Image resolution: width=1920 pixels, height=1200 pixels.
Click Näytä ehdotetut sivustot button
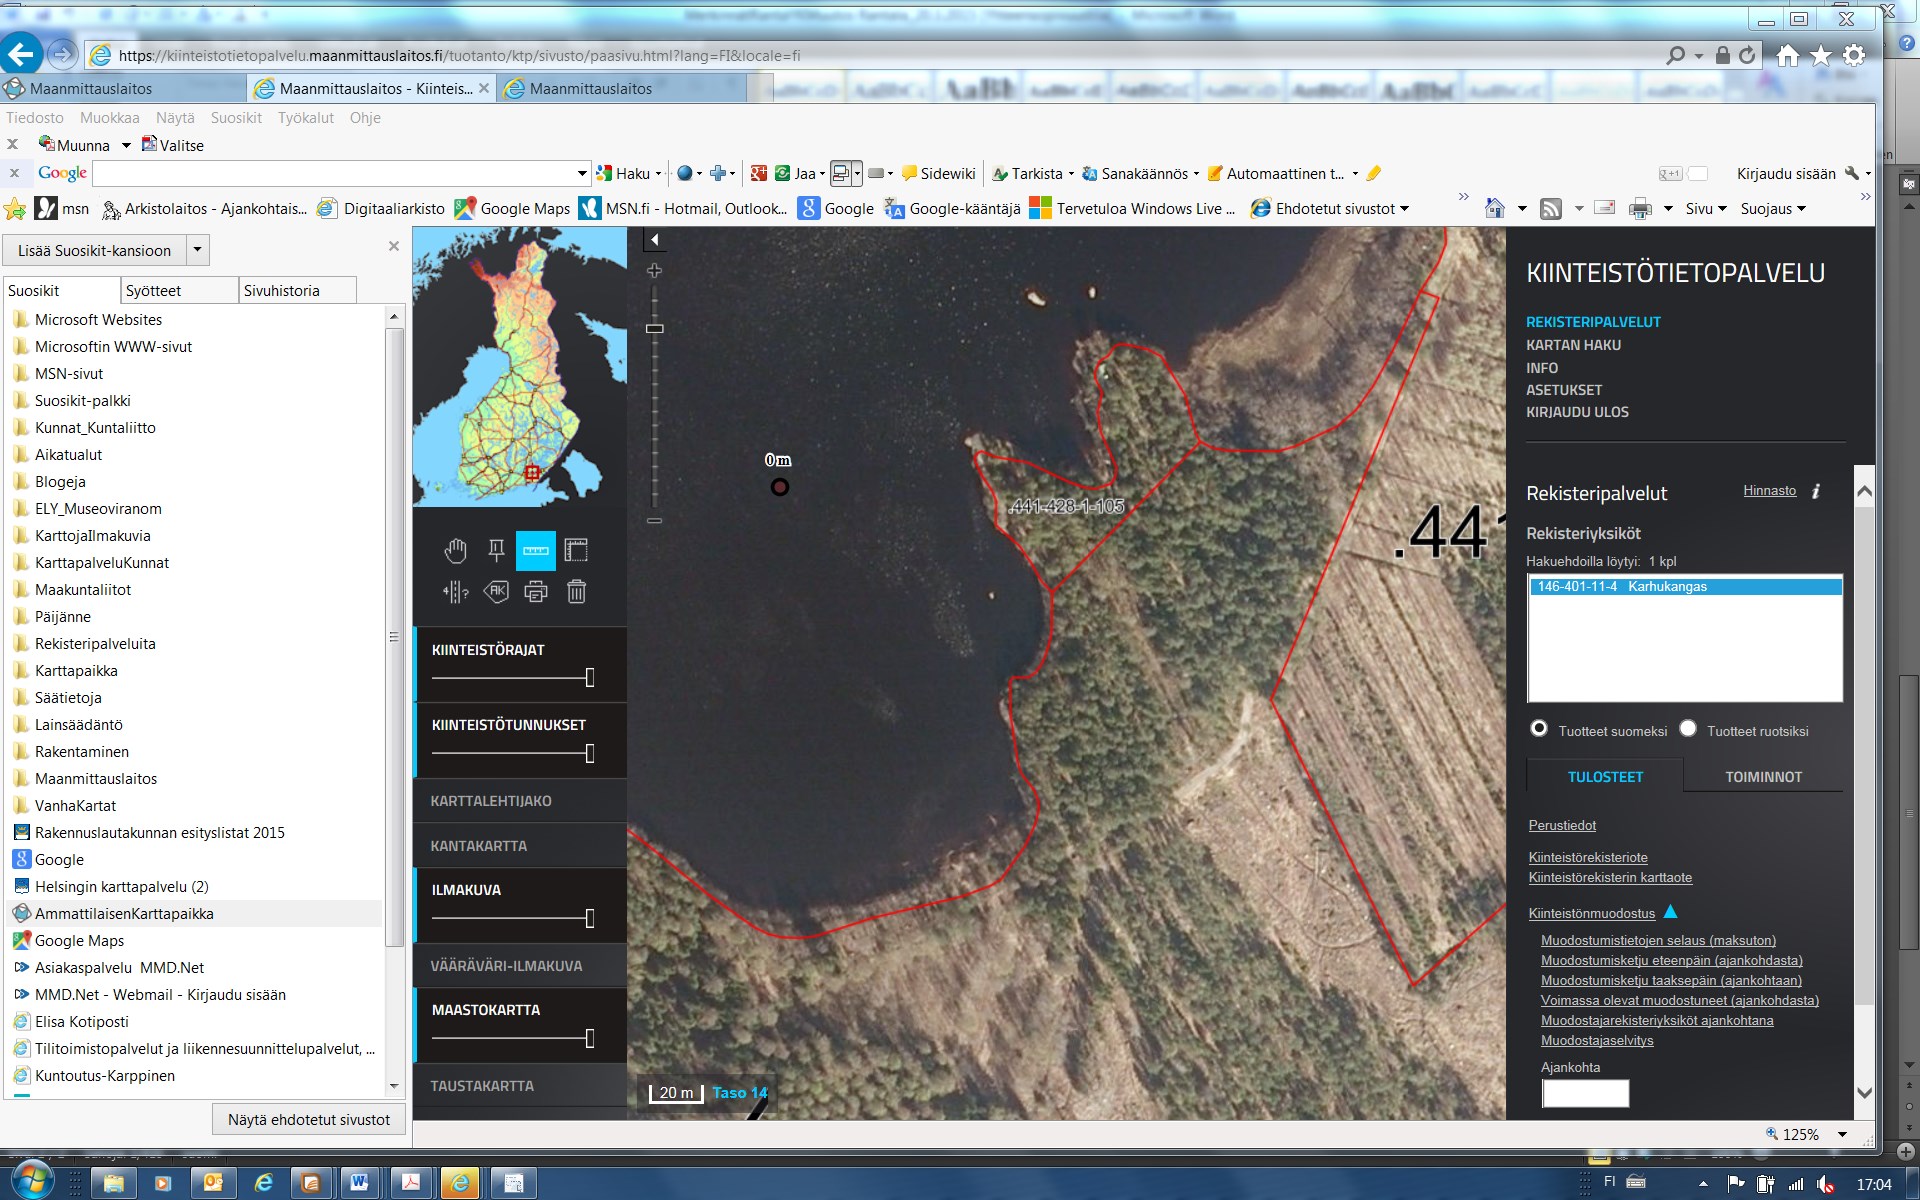pyautogui.click(x=309, y=1120)
